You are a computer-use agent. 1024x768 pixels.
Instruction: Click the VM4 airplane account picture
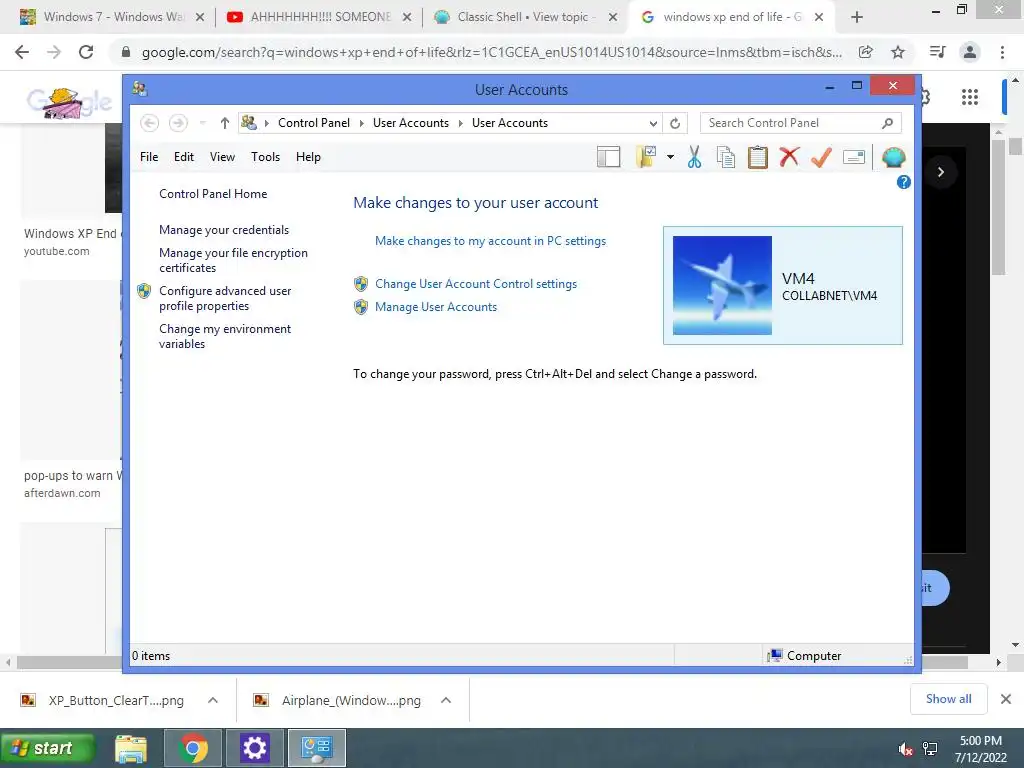722,285
